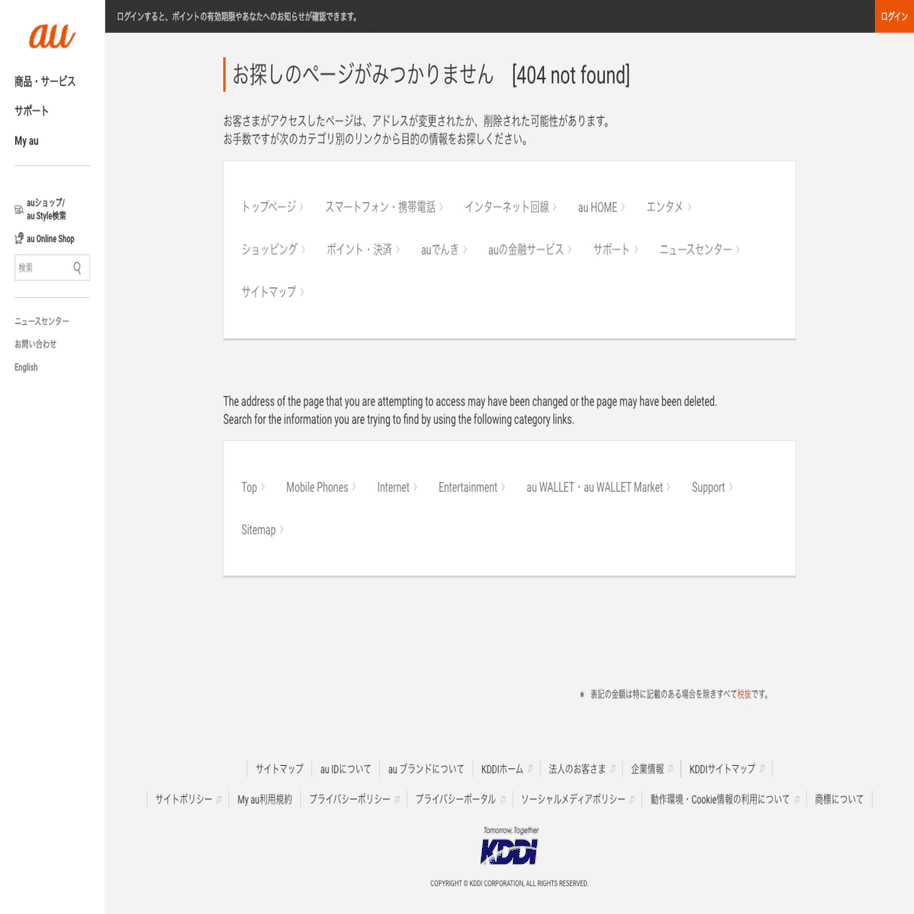Click the ログイン button
This screenshot has width=914, height=914.
893,17
